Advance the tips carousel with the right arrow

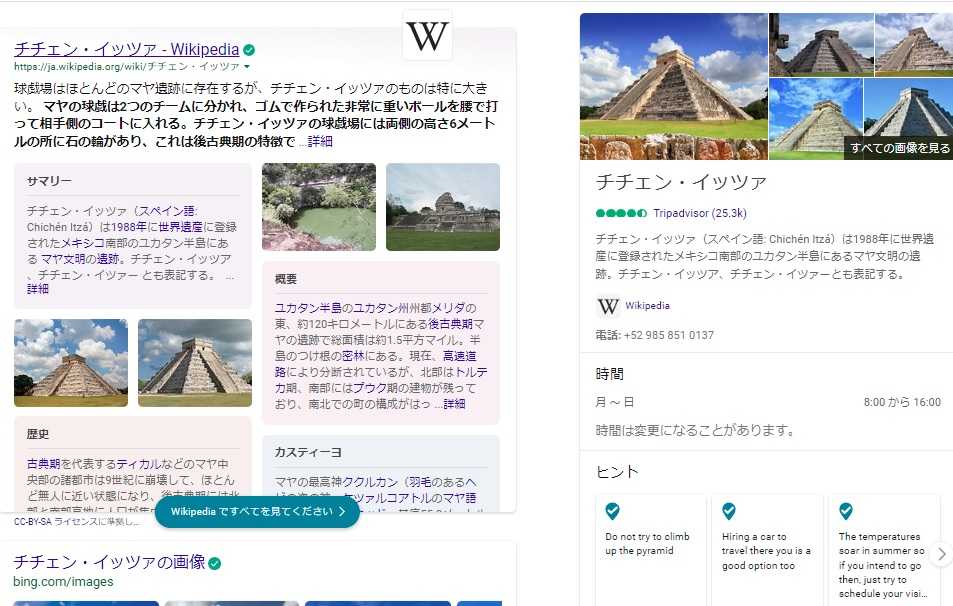tap(941, 554)
